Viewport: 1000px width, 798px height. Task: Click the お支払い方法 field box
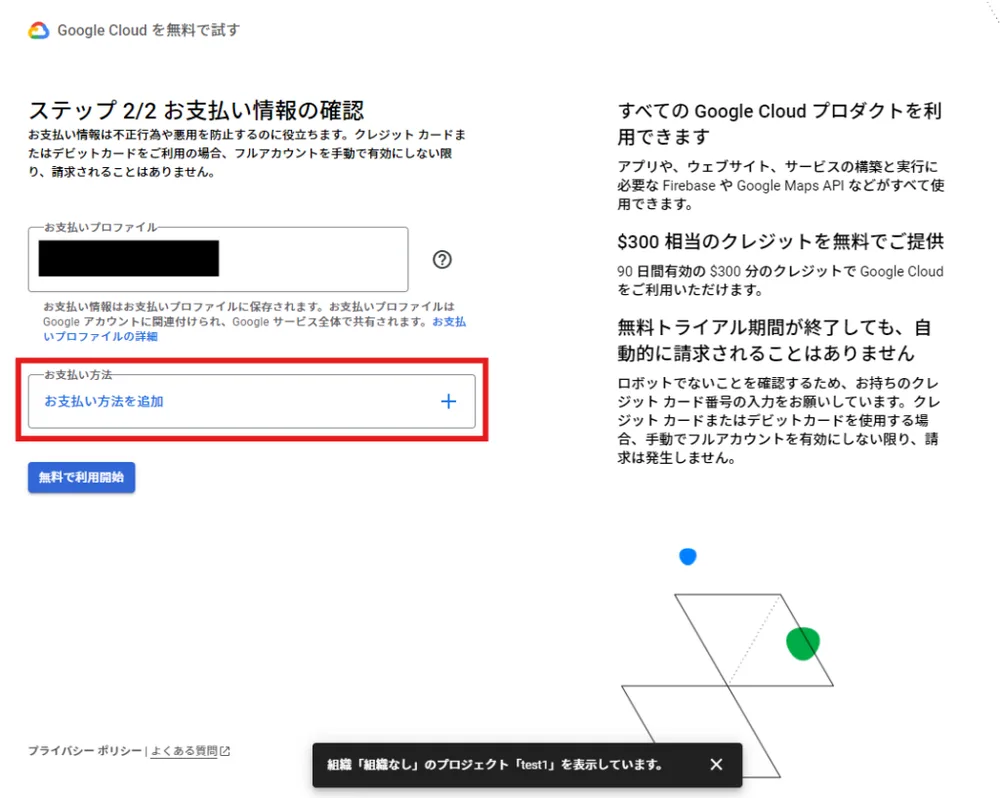(252, 401)
